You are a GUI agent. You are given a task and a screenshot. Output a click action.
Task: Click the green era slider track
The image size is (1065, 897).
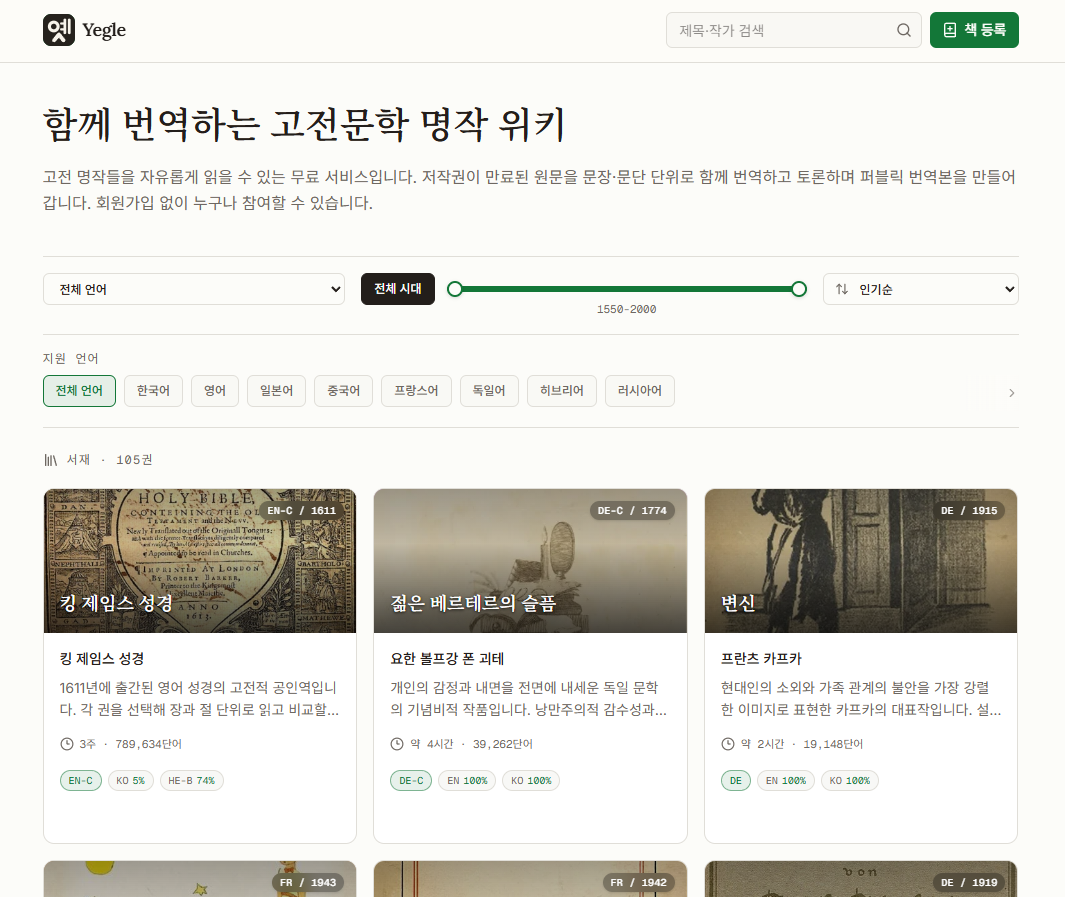[x=627, y=289]
